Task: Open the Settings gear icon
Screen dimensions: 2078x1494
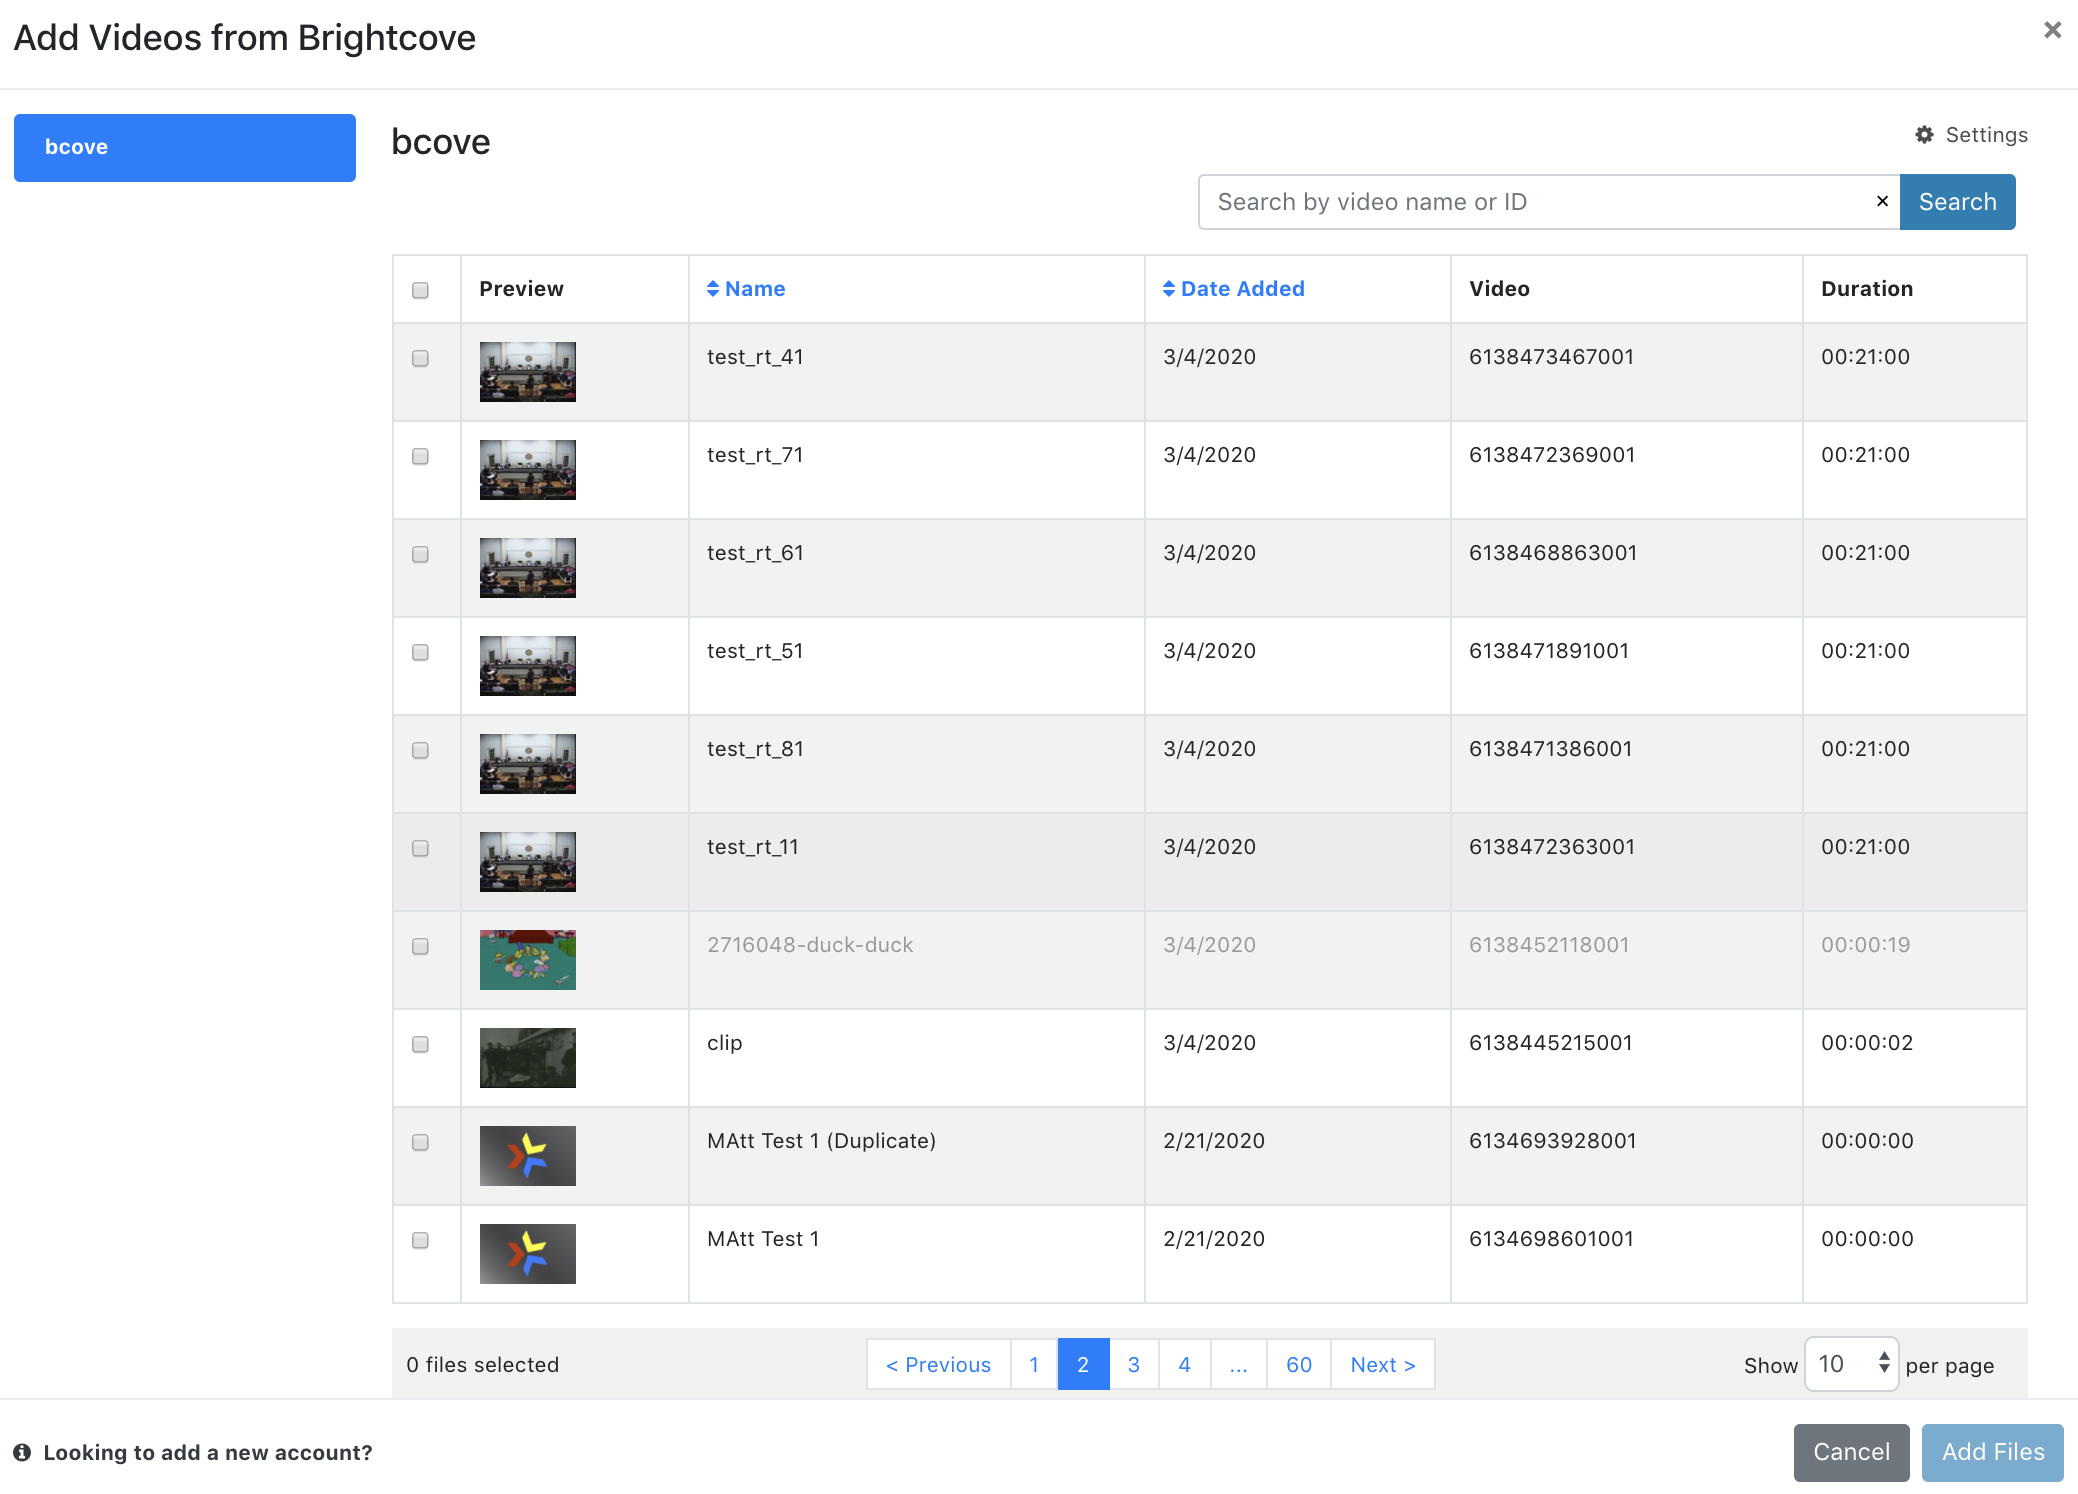Action: (1924, 134)
